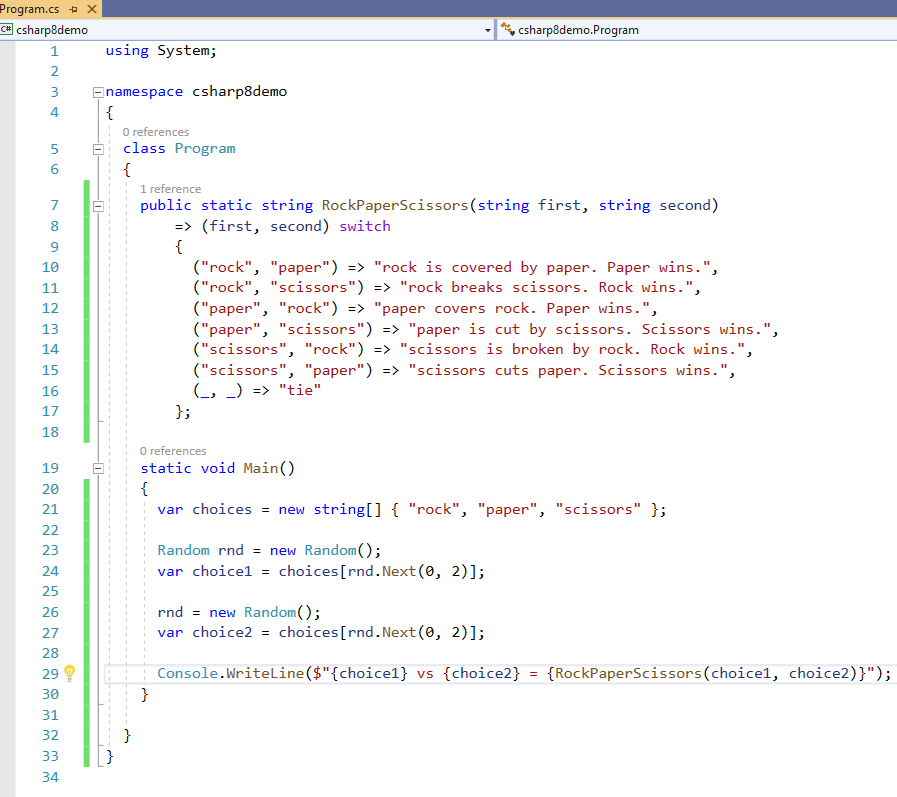The image size is (897, 797).
Task: Click 'choice2' declaration on line 27
Action: tap(222, 632)
